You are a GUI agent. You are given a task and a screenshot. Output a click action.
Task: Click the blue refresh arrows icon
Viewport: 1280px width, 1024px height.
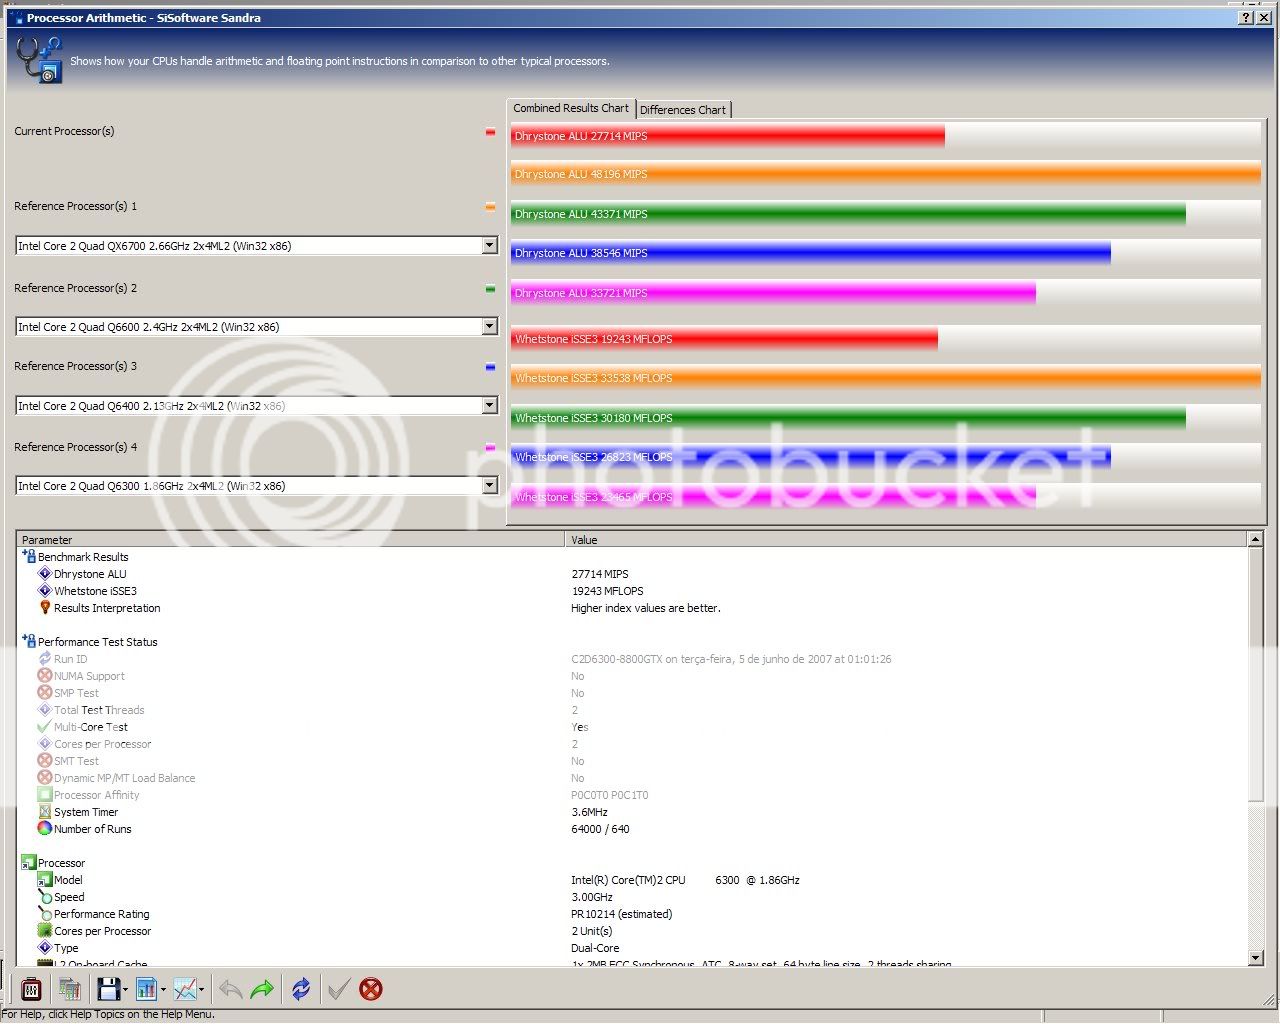coord(301,989)
